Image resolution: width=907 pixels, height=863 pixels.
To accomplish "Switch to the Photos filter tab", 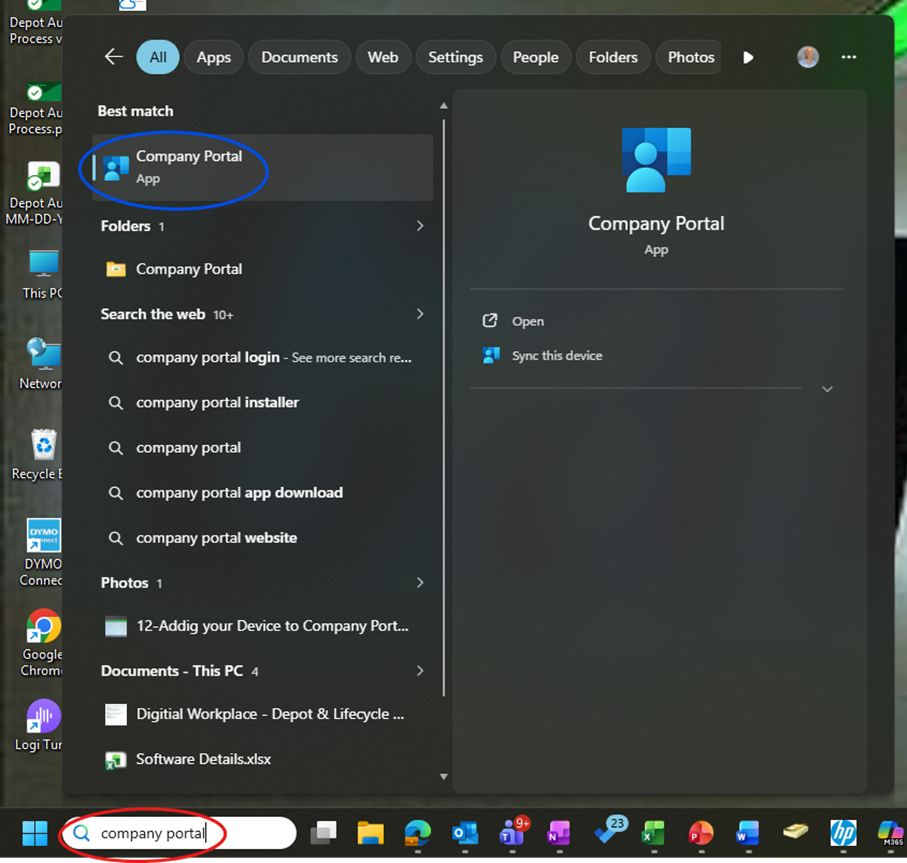I will tap(690, 57).
